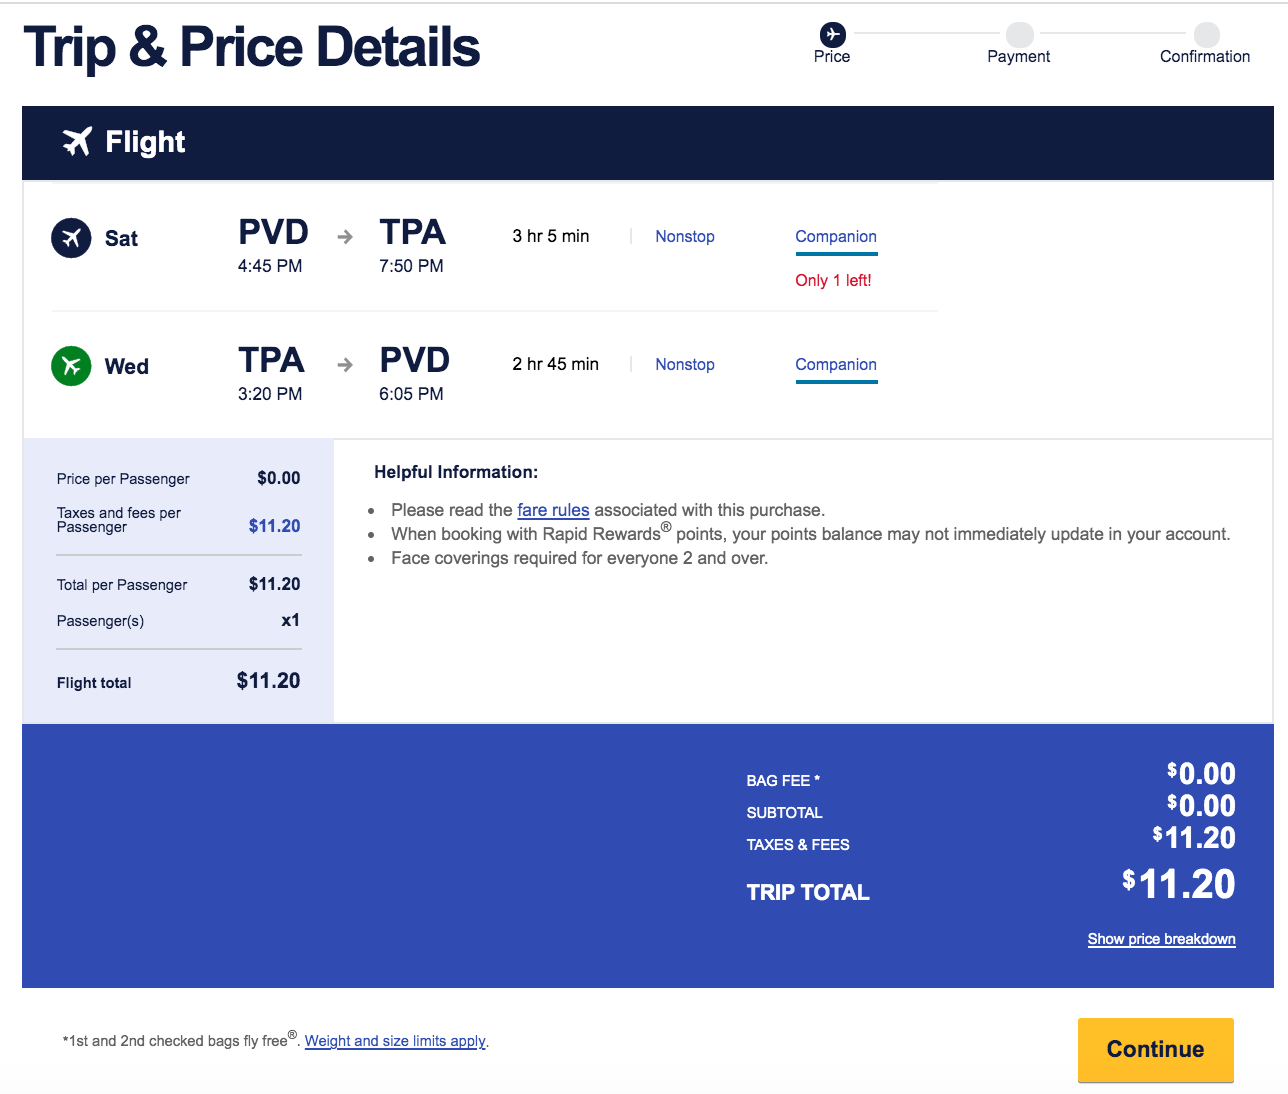Image resolution: width=1288 pixels, height=1094 pixels.
Task: Expand Show price breakdown
Action: pyautogui.click(x=1161, y=939)
